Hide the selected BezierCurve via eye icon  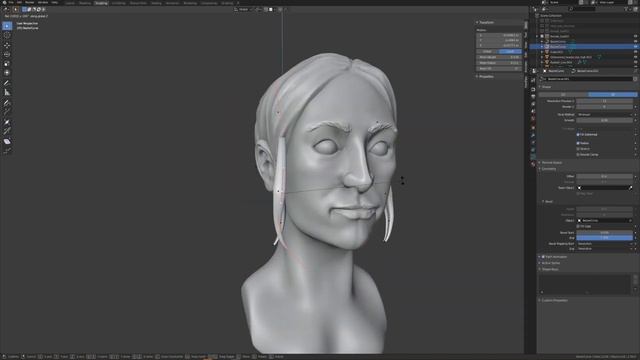pyautogui.click(x=635, y=47)
